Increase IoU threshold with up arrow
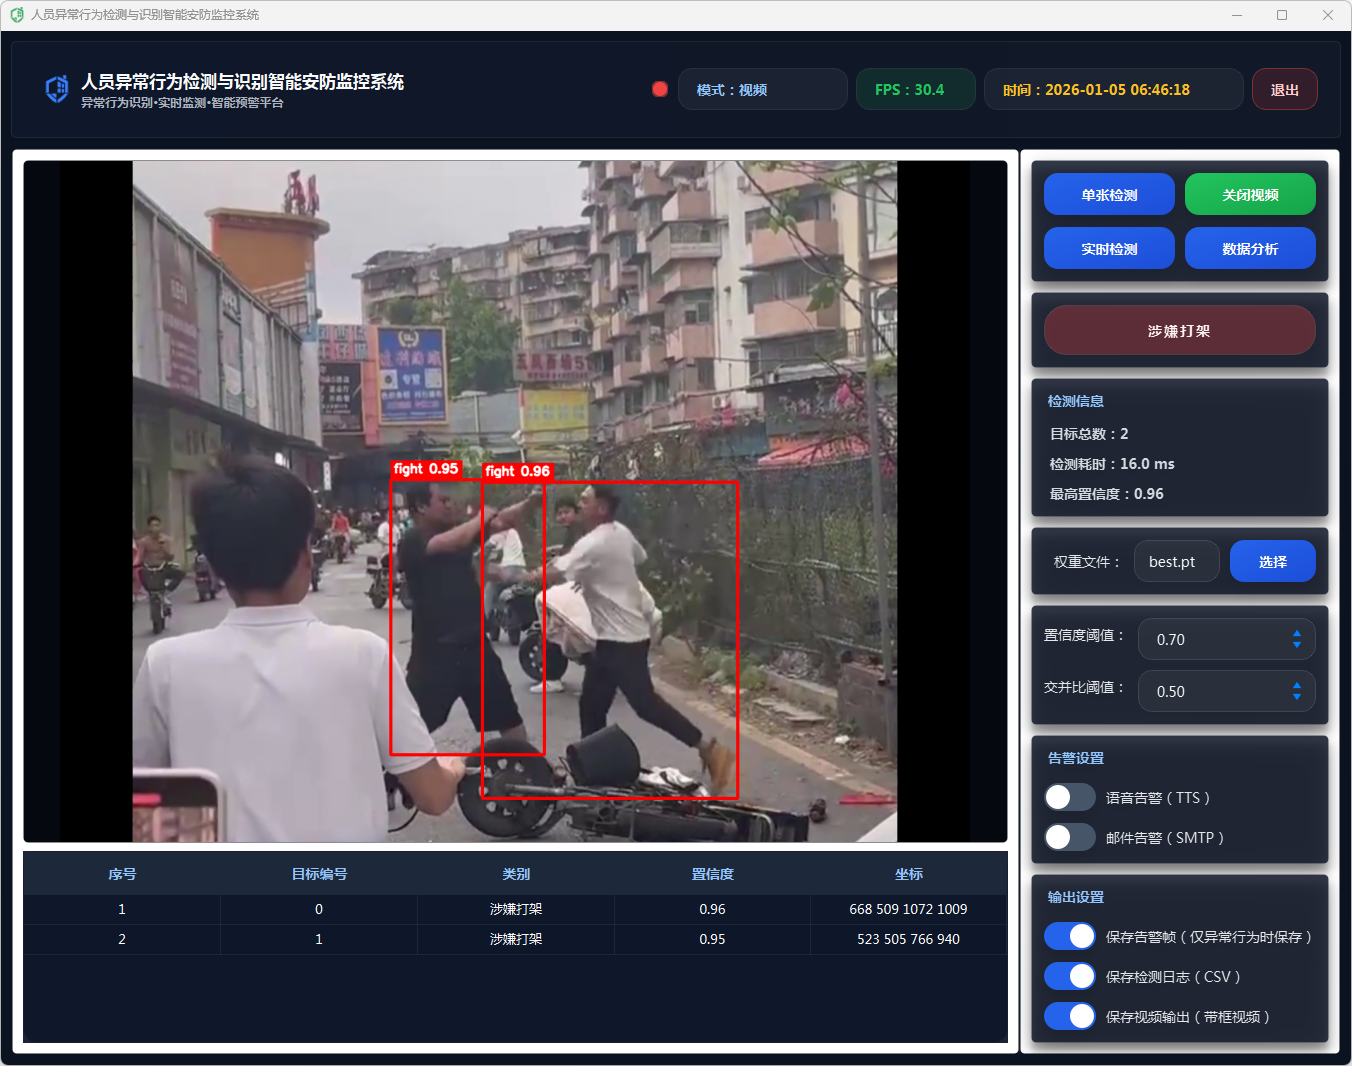The width and height of the screenshot is (1352, 1066). coord(1296,685)
